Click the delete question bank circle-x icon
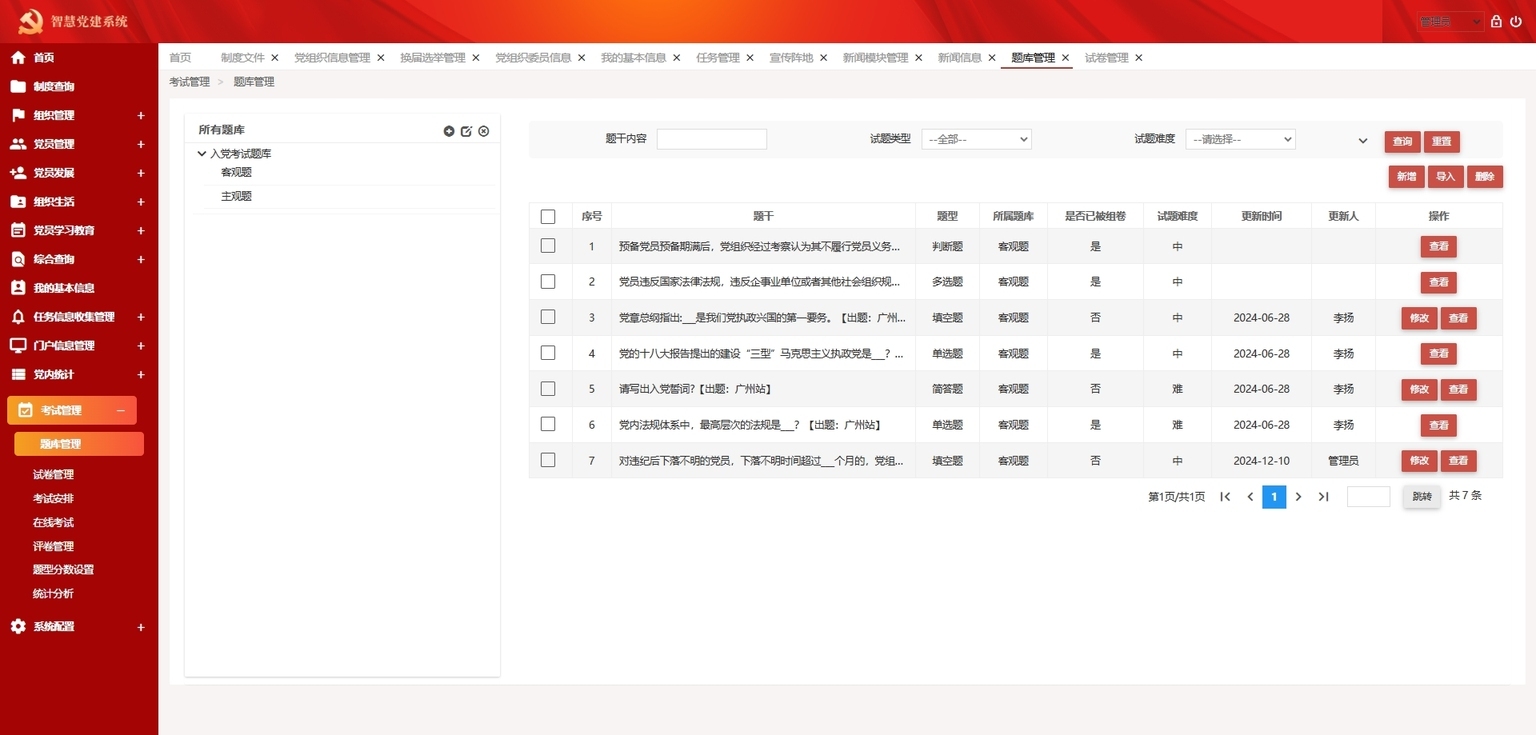This screenshot has width=1536, height=735. coord(484,131)
